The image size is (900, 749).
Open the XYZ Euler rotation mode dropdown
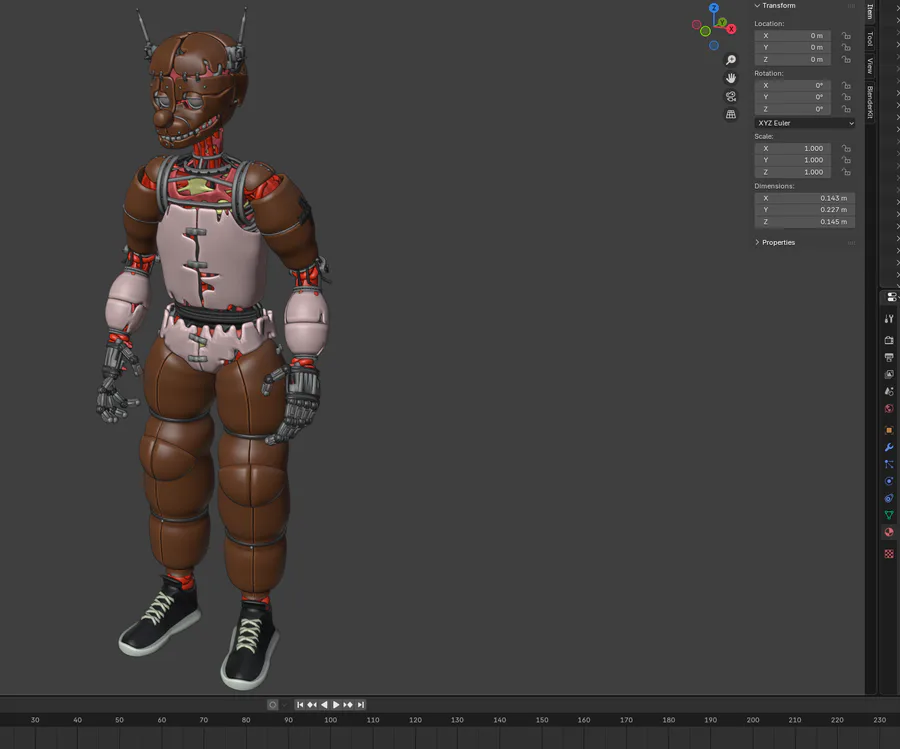click(805, 123)
